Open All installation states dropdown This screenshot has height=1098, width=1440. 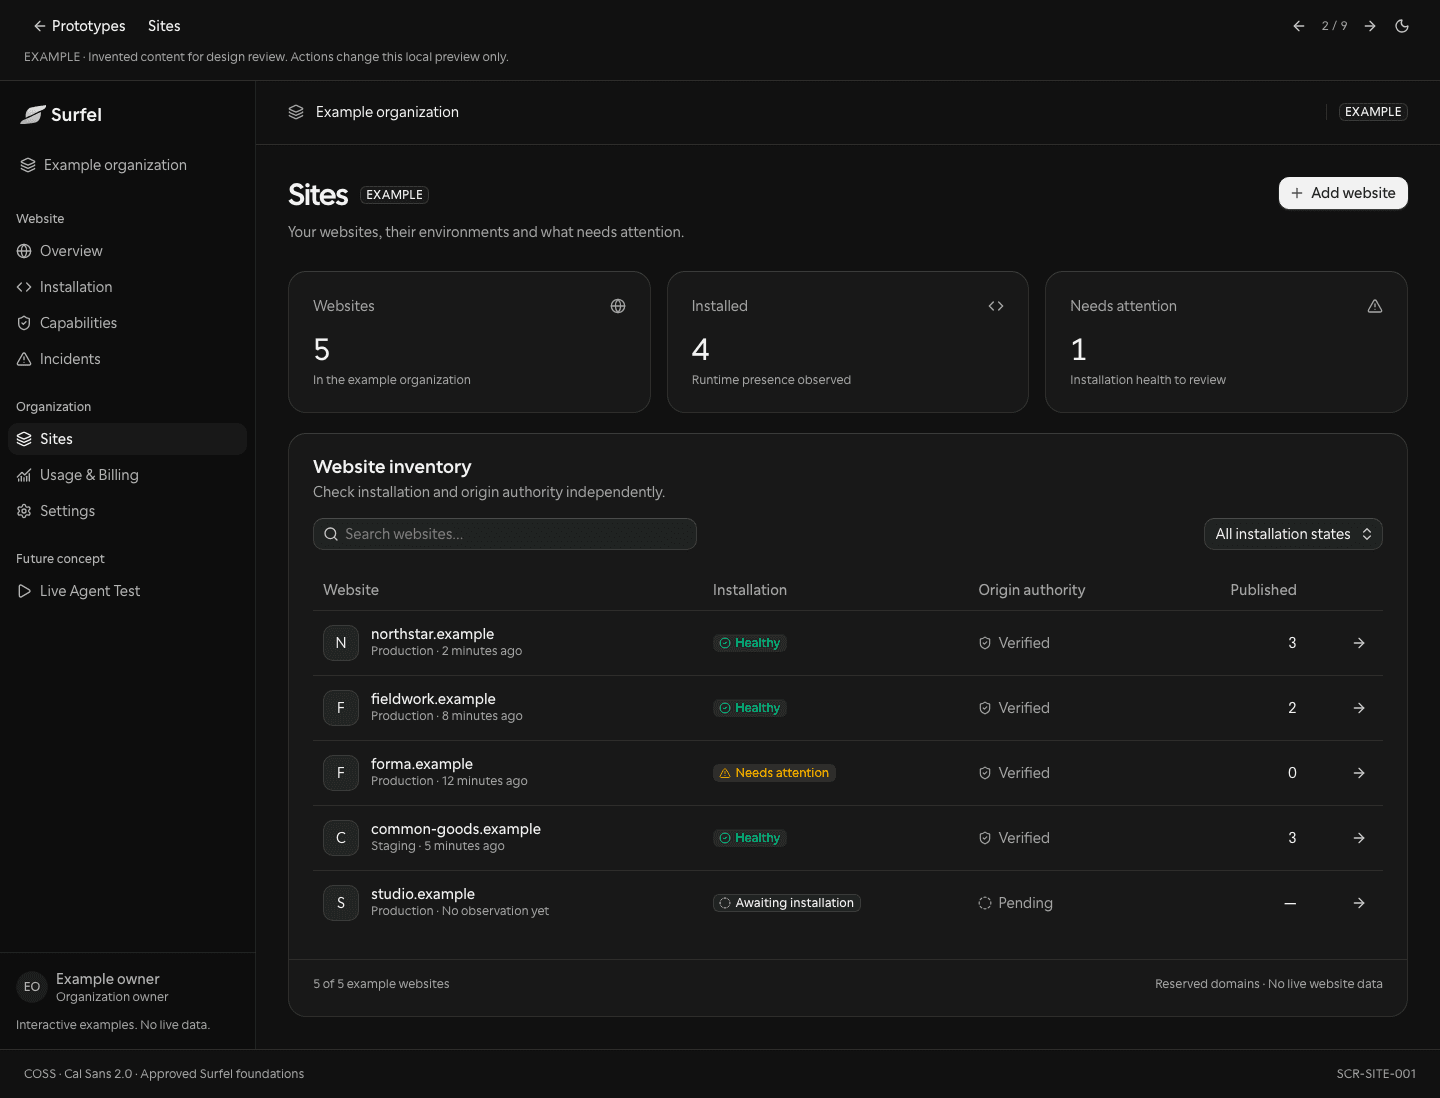1293,534
